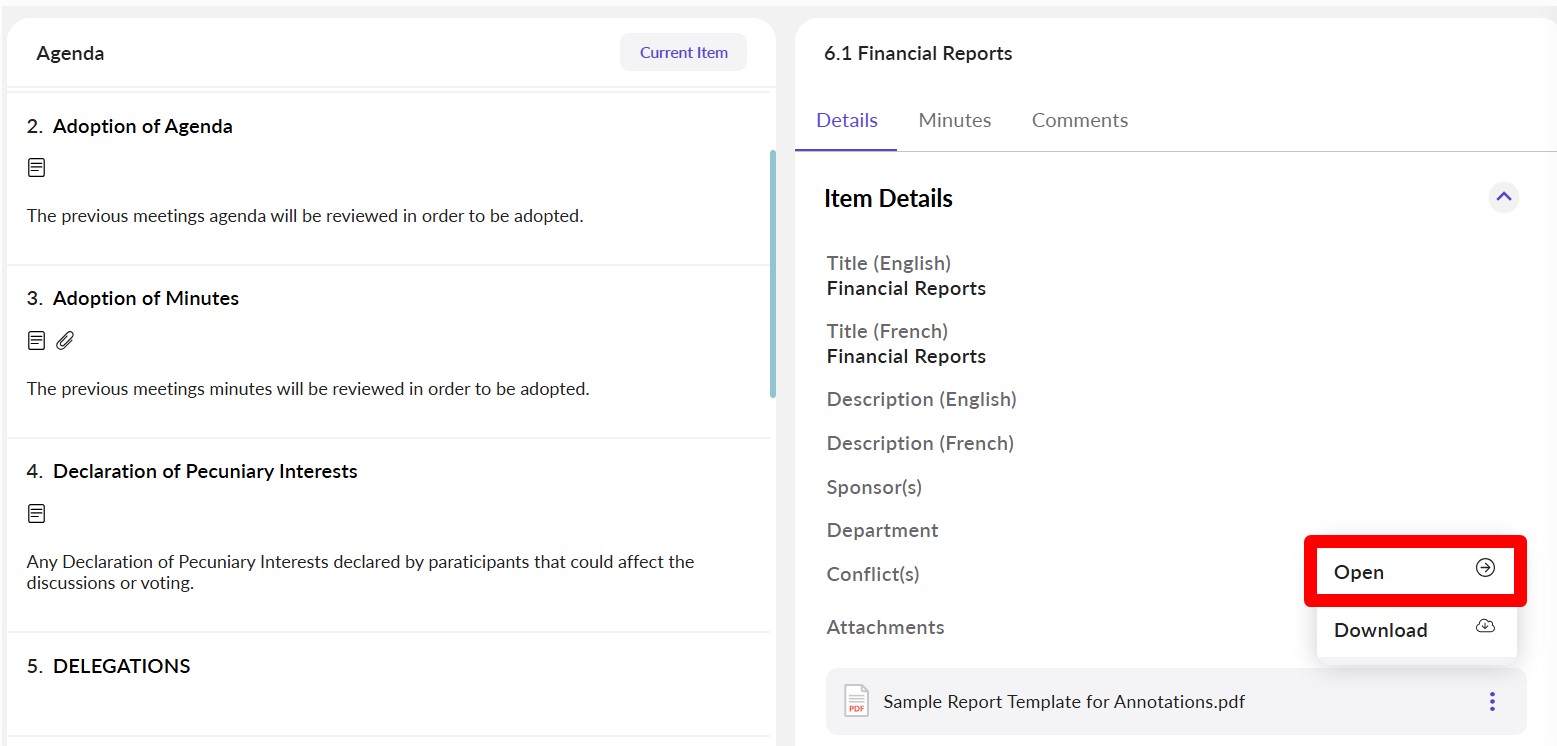Select the DELEGATIONS agenda item

point(121,666)
